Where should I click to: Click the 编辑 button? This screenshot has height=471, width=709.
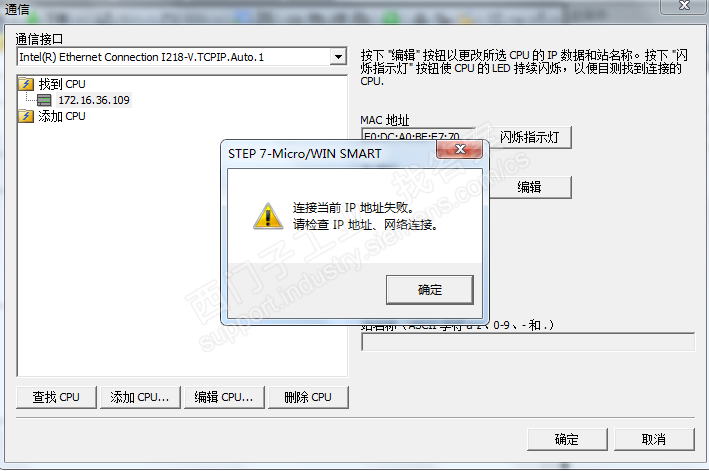(x=529, y=187)
